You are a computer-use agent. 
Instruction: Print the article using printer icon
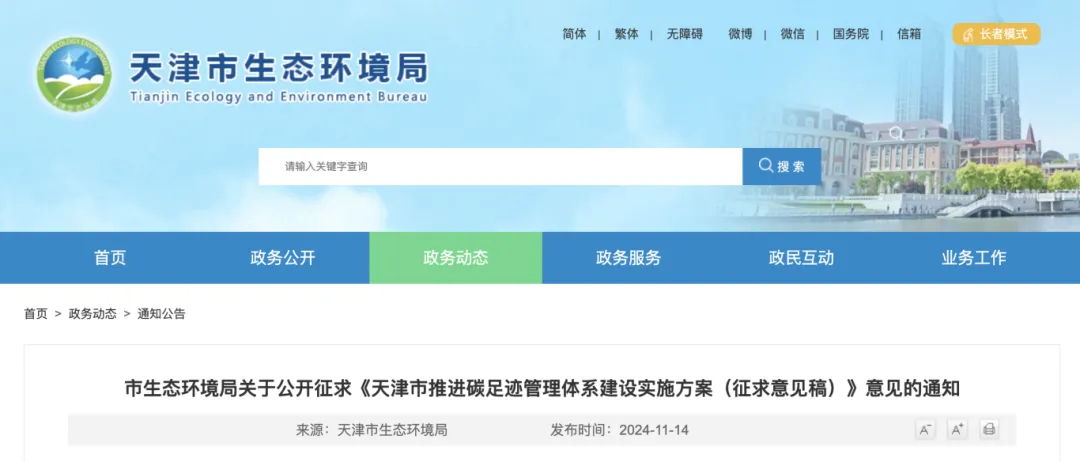click(x=989, y=430)
